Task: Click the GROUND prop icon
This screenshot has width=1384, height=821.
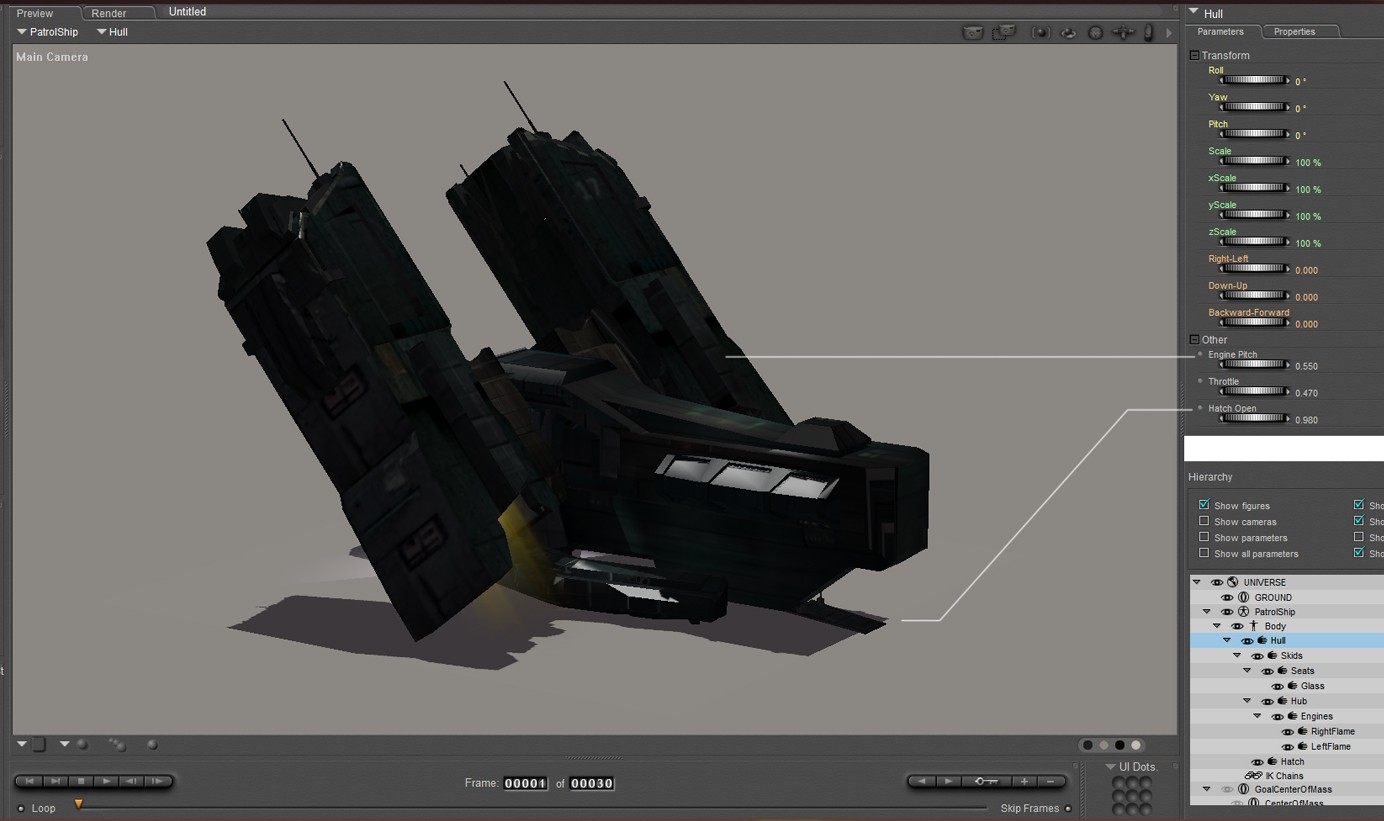Action: coord(1243,597)
